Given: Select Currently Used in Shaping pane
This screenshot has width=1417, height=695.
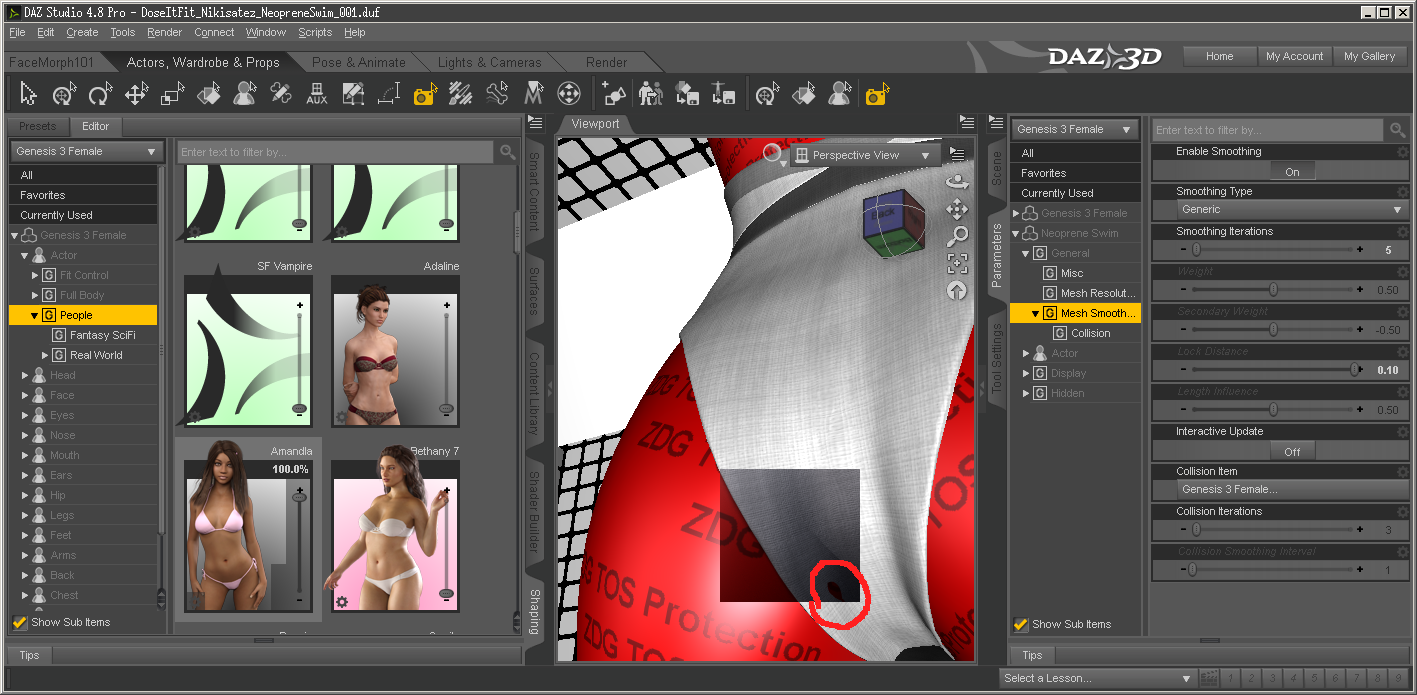Looking at the screenshot, I should coord(83,215).
